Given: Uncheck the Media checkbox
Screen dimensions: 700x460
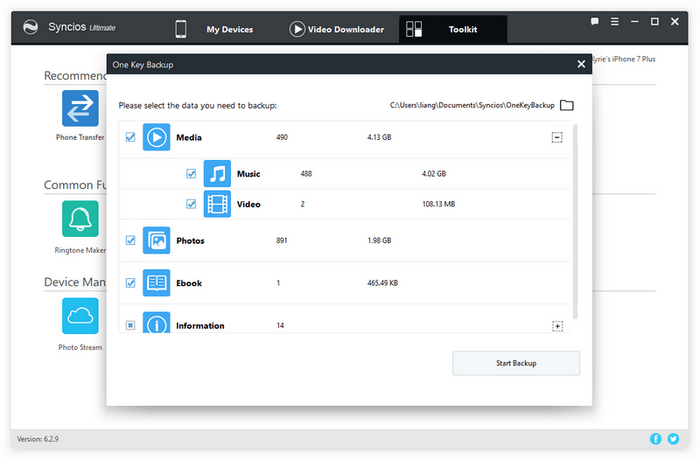Looking at the screenshot, I should (130, 137).
